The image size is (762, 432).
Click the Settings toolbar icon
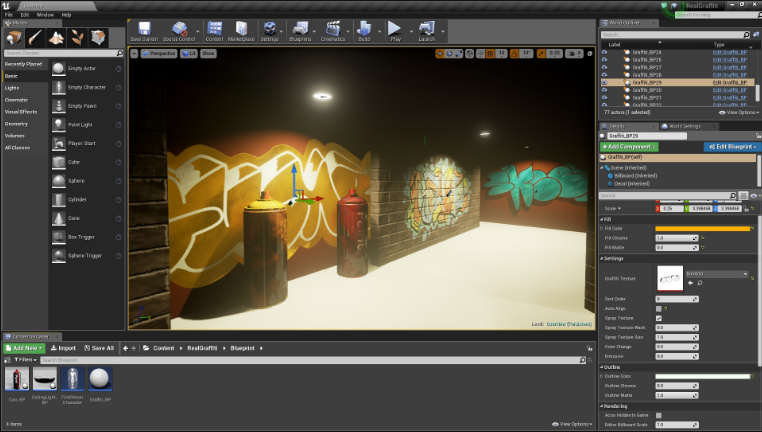click(269, 29)
